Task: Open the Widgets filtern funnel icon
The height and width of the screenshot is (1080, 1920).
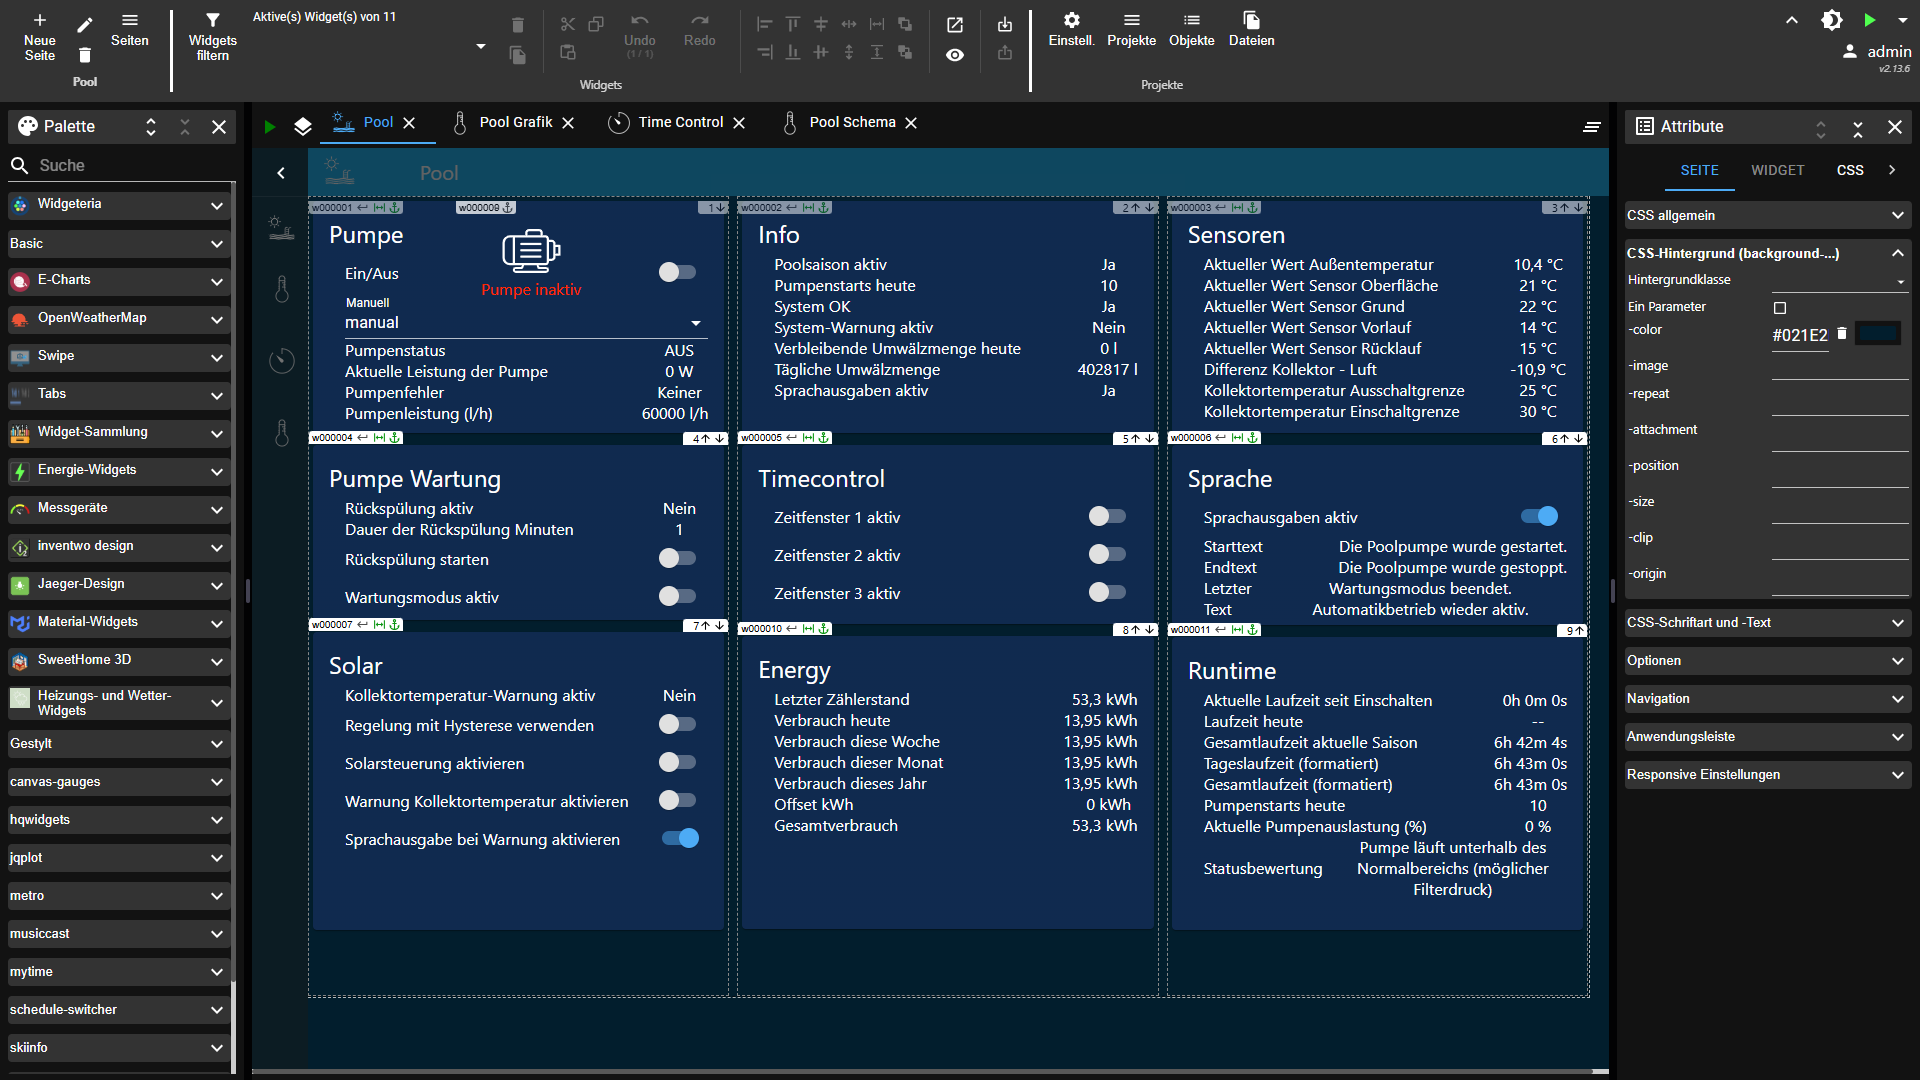Action: (212, 20)
